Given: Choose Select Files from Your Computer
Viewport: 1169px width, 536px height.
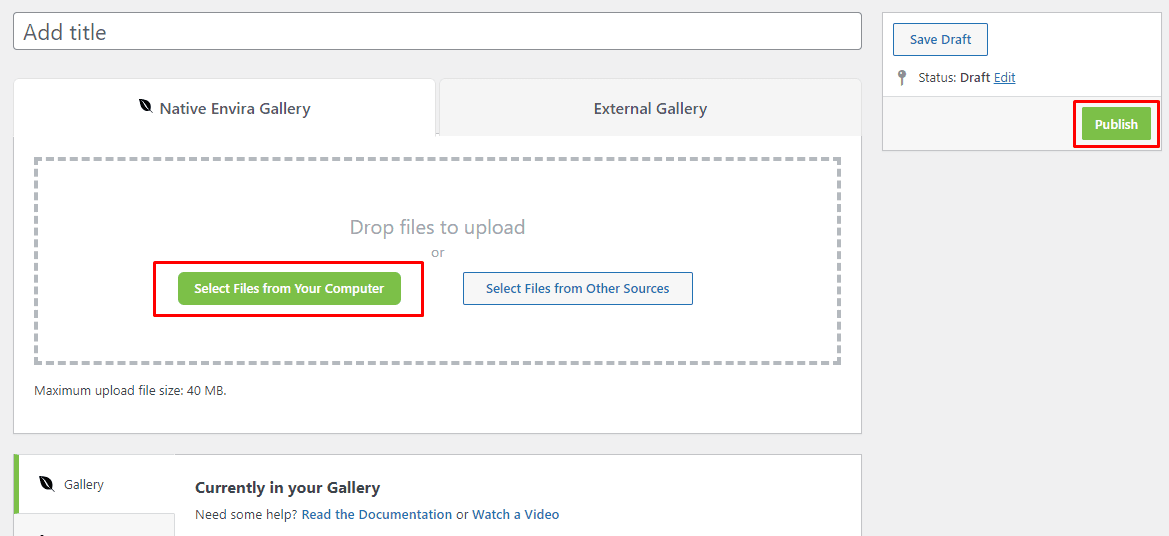Looking at the screenshot, I should (x=289, y=289).
